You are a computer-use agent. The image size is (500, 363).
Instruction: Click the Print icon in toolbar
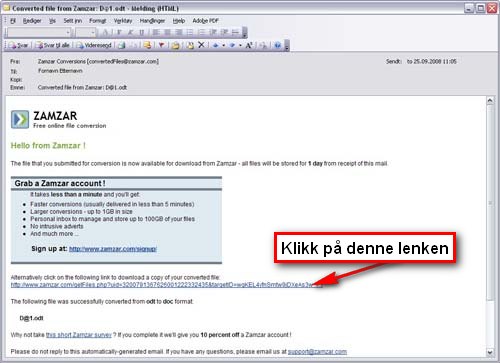(122, 45)
